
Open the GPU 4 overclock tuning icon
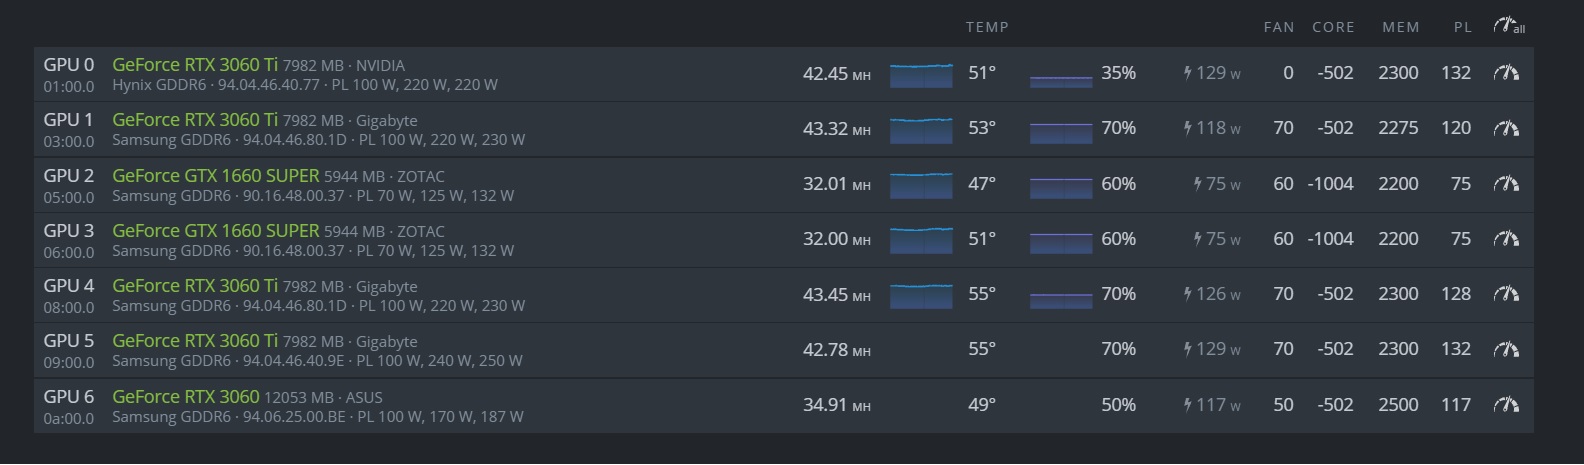click(x=1506, y=294)
